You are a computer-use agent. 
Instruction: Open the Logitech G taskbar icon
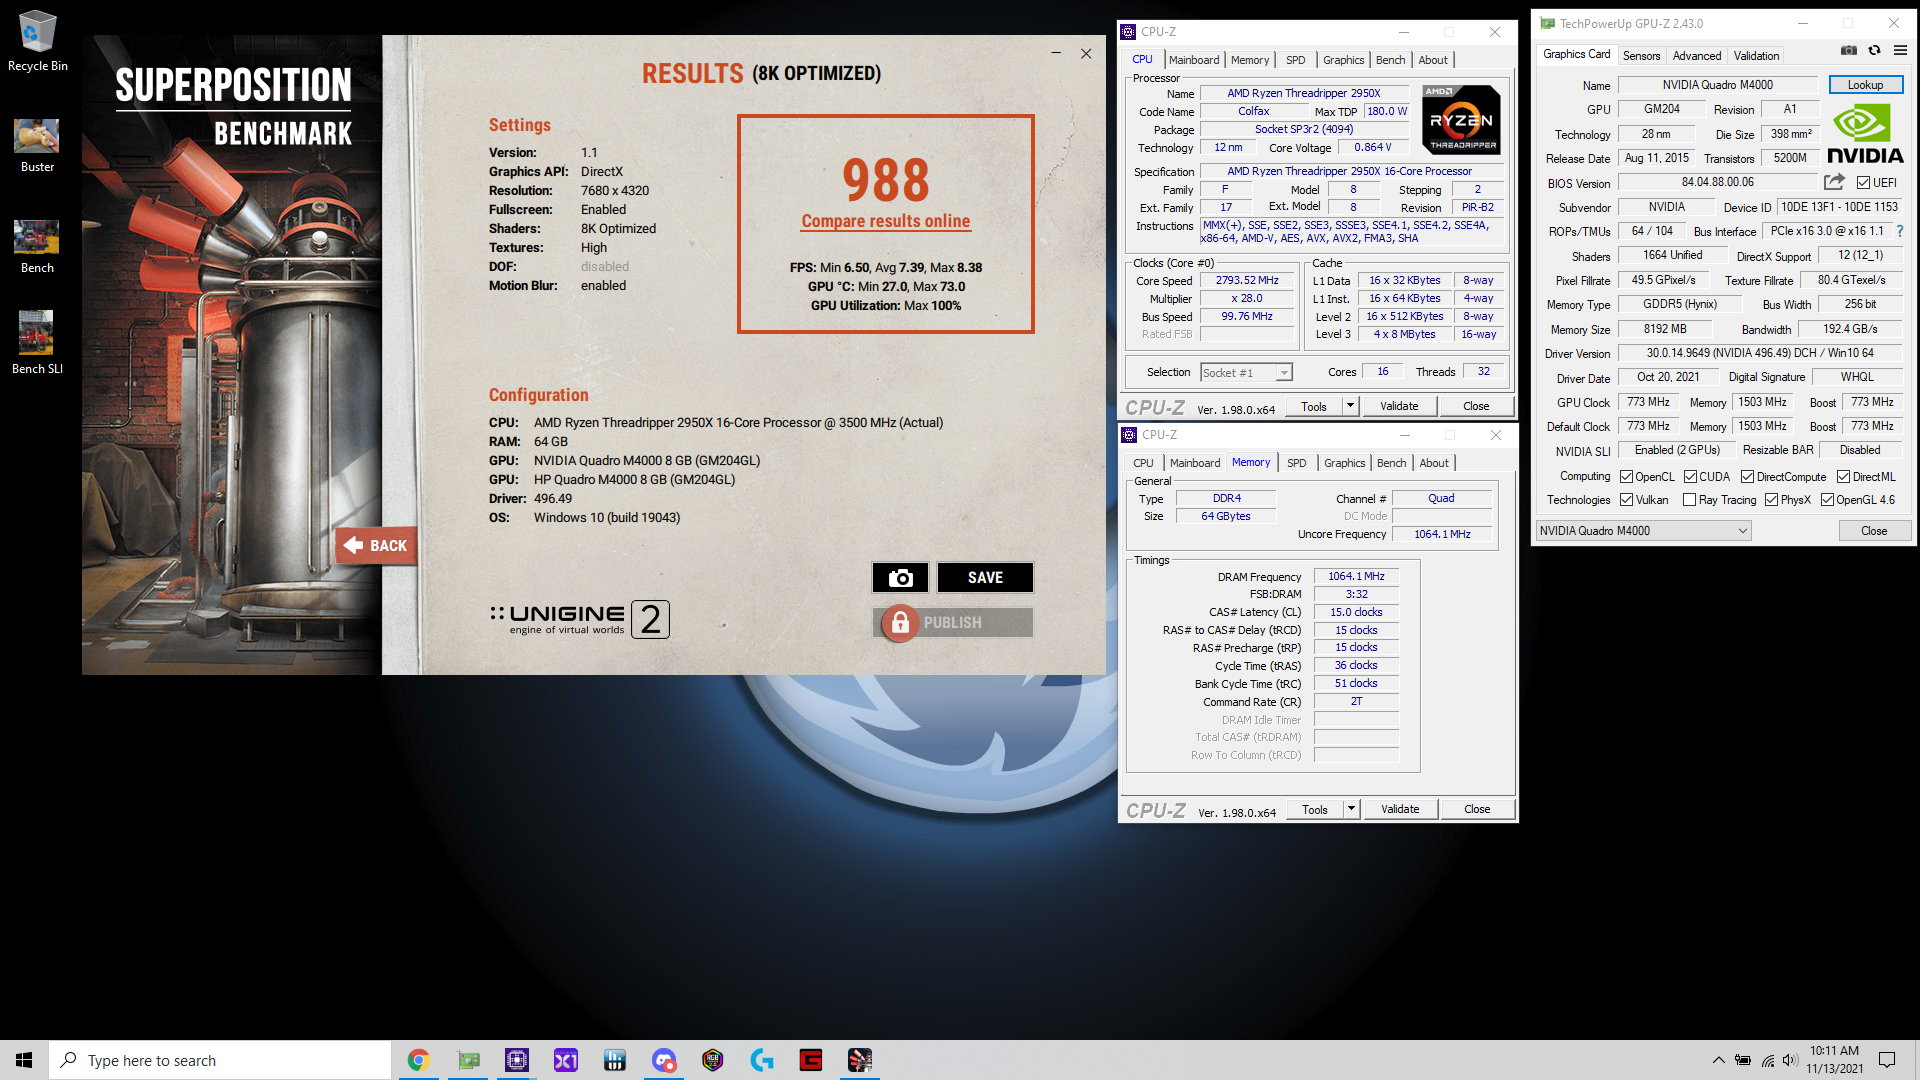[762, 1060]
